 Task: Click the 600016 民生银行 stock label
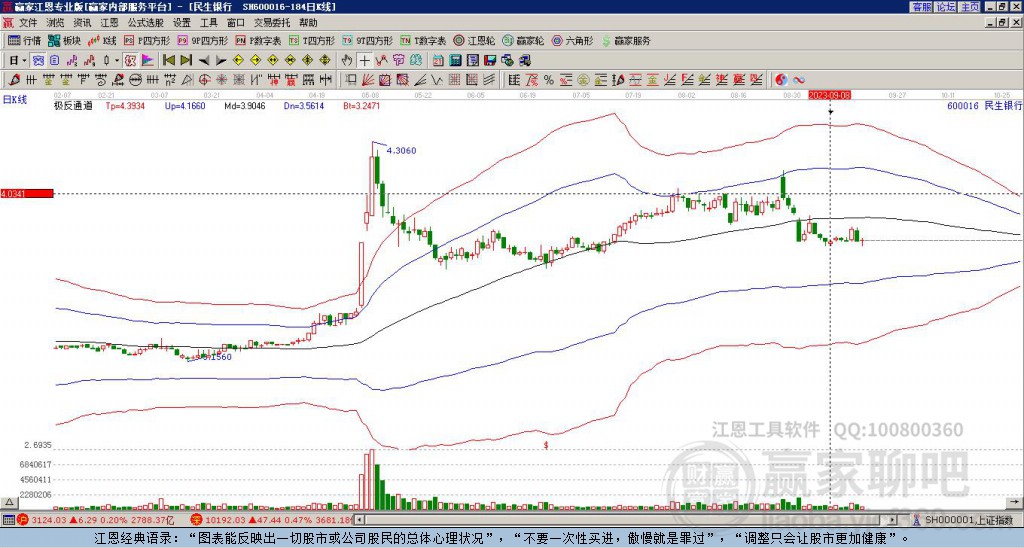click(x=984, y=105)
